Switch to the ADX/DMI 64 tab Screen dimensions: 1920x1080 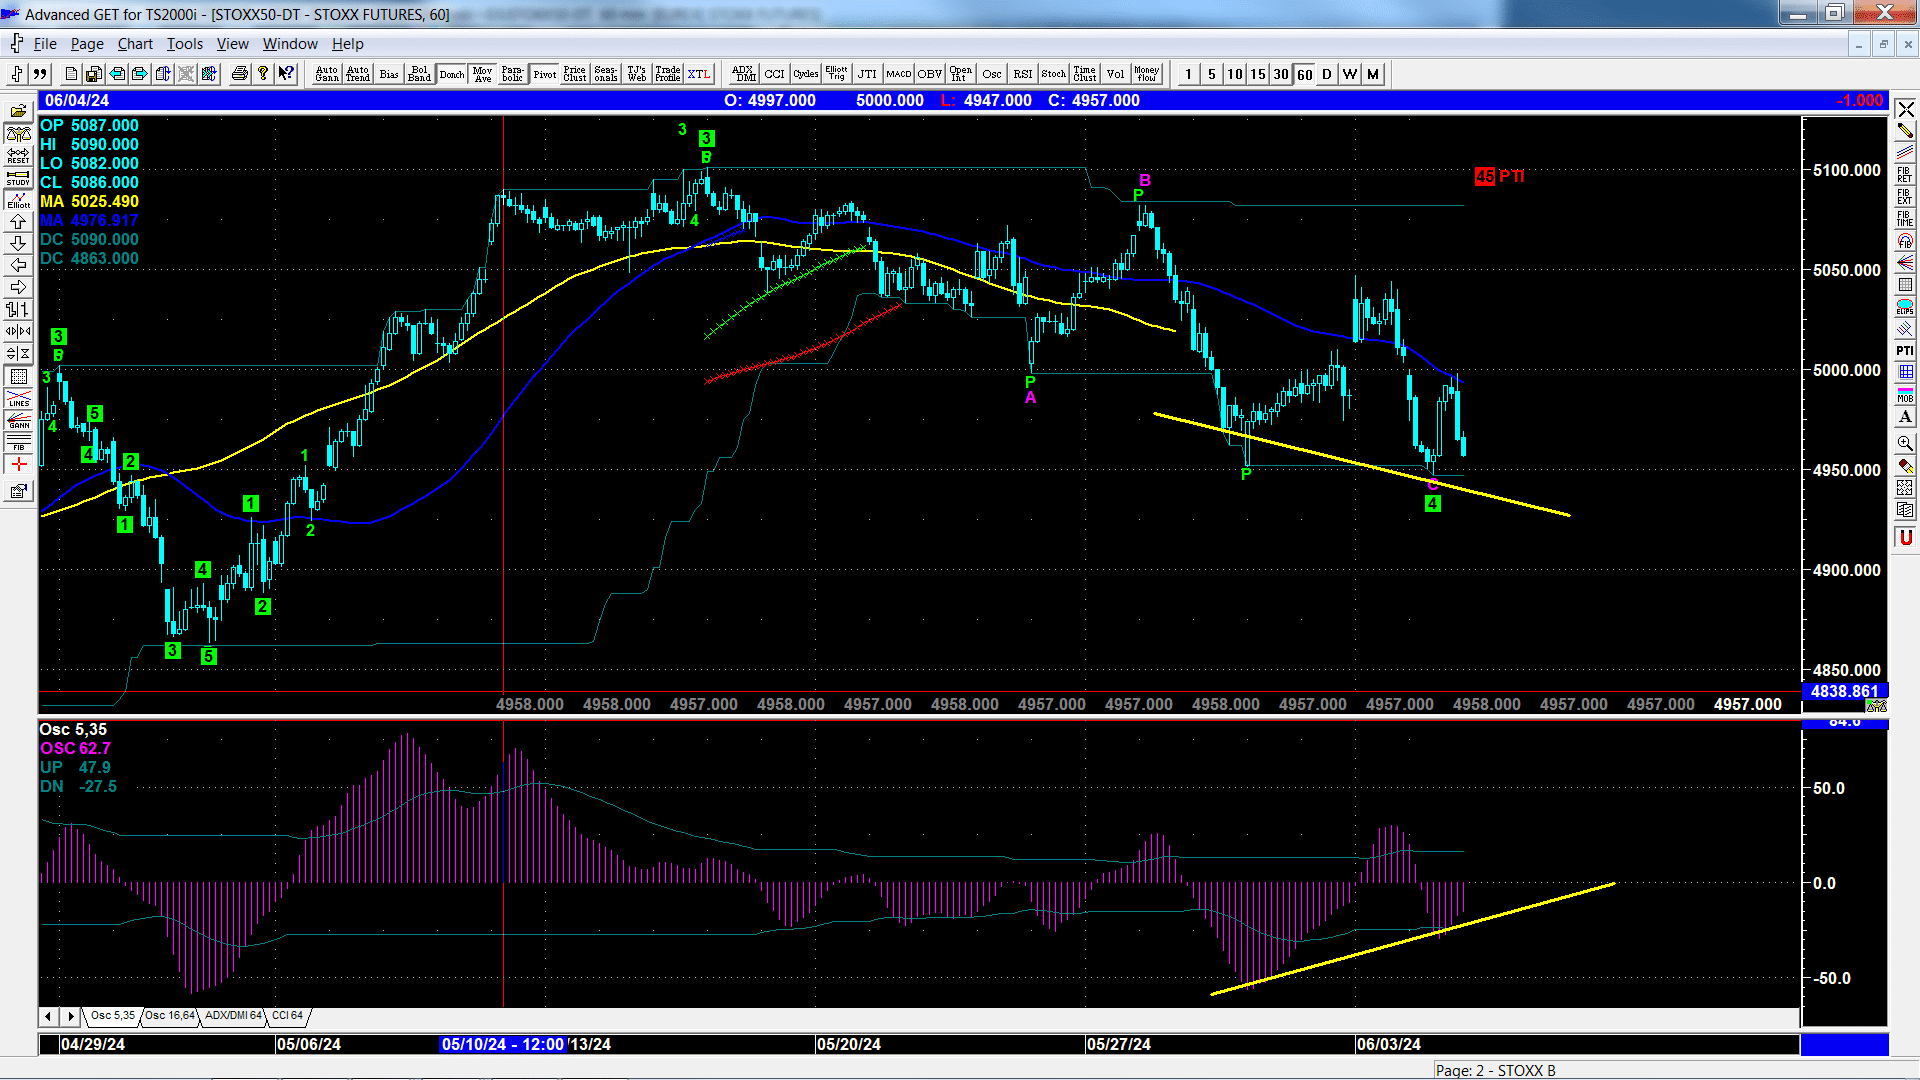pyautogui.click(x=233, y=1016)
